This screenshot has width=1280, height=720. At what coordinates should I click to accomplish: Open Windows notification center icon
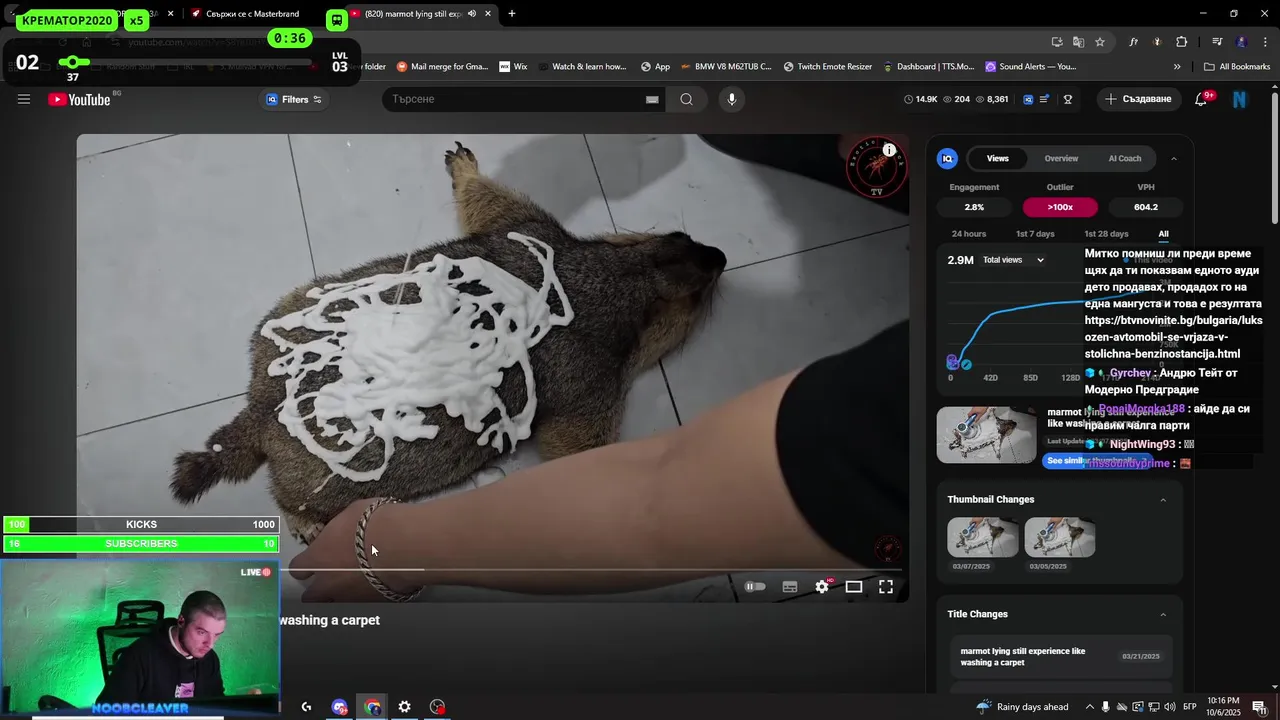pos(1259,707)
